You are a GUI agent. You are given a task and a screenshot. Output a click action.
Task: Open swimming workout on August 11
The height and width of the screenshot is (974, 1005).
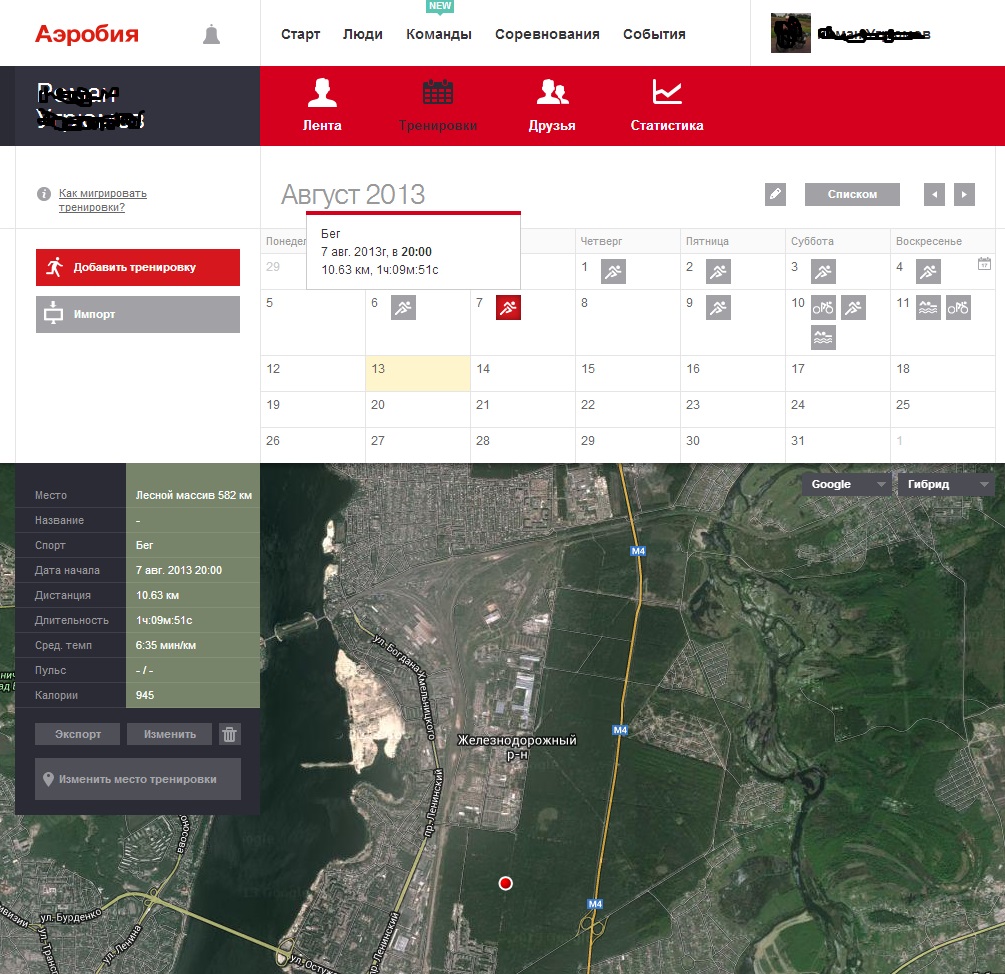(928, 308)
